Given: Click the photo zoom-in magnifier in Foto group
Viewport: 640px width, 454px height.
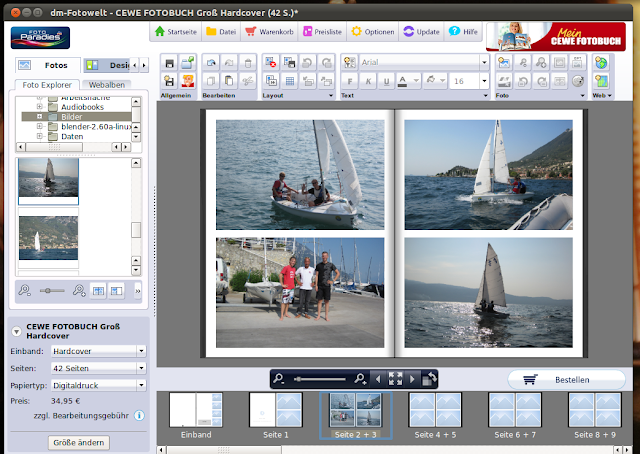Looking at the screenshot, I should (x=541, y=63).
